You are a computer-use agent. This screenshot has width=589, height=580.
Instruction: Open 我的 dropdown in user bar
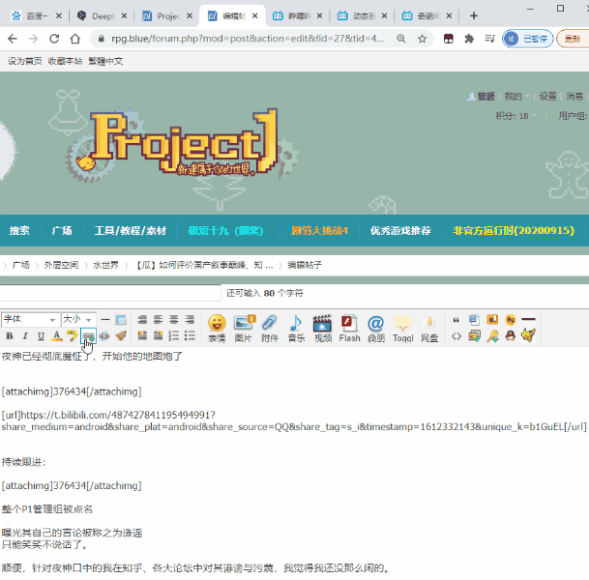coord(516,97)
